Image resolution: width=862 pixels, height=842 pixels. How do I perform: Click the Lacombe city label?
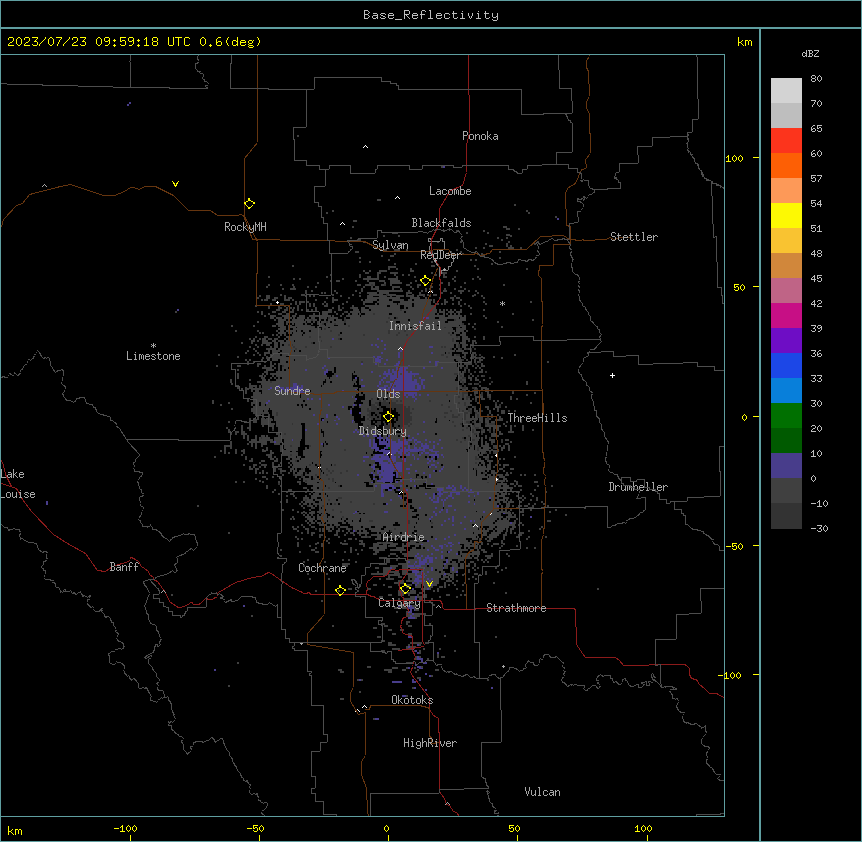[450, 191]
